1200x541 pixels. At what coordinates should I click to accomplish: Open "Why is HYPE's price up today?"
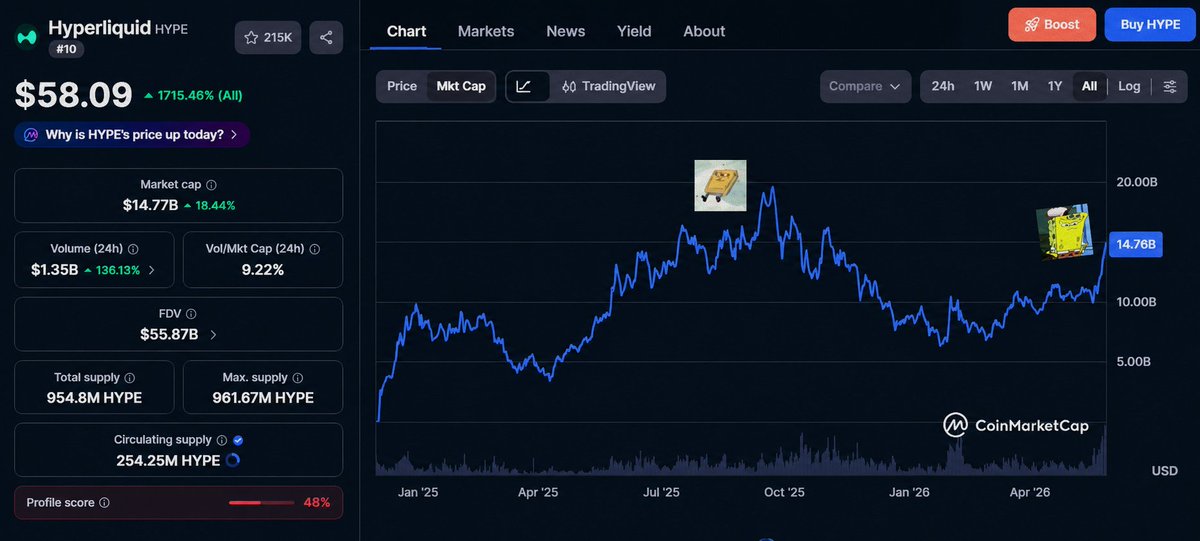[132, 134]
